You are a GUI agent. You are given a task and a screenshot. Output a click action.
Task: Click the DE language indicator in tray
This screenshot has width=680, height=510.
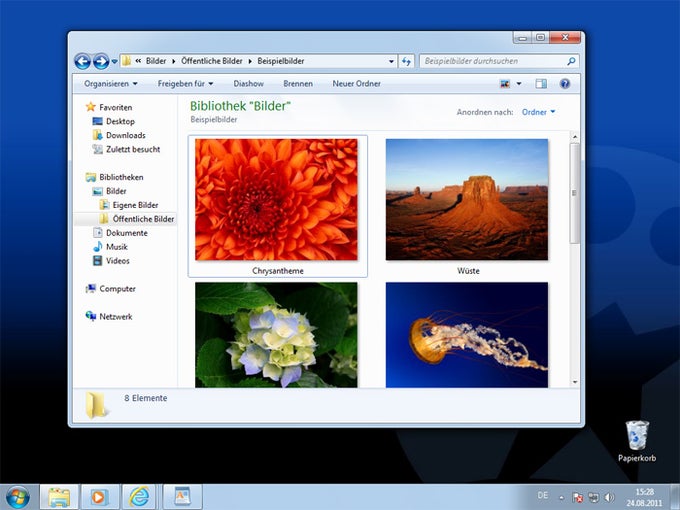click(543, 495)
